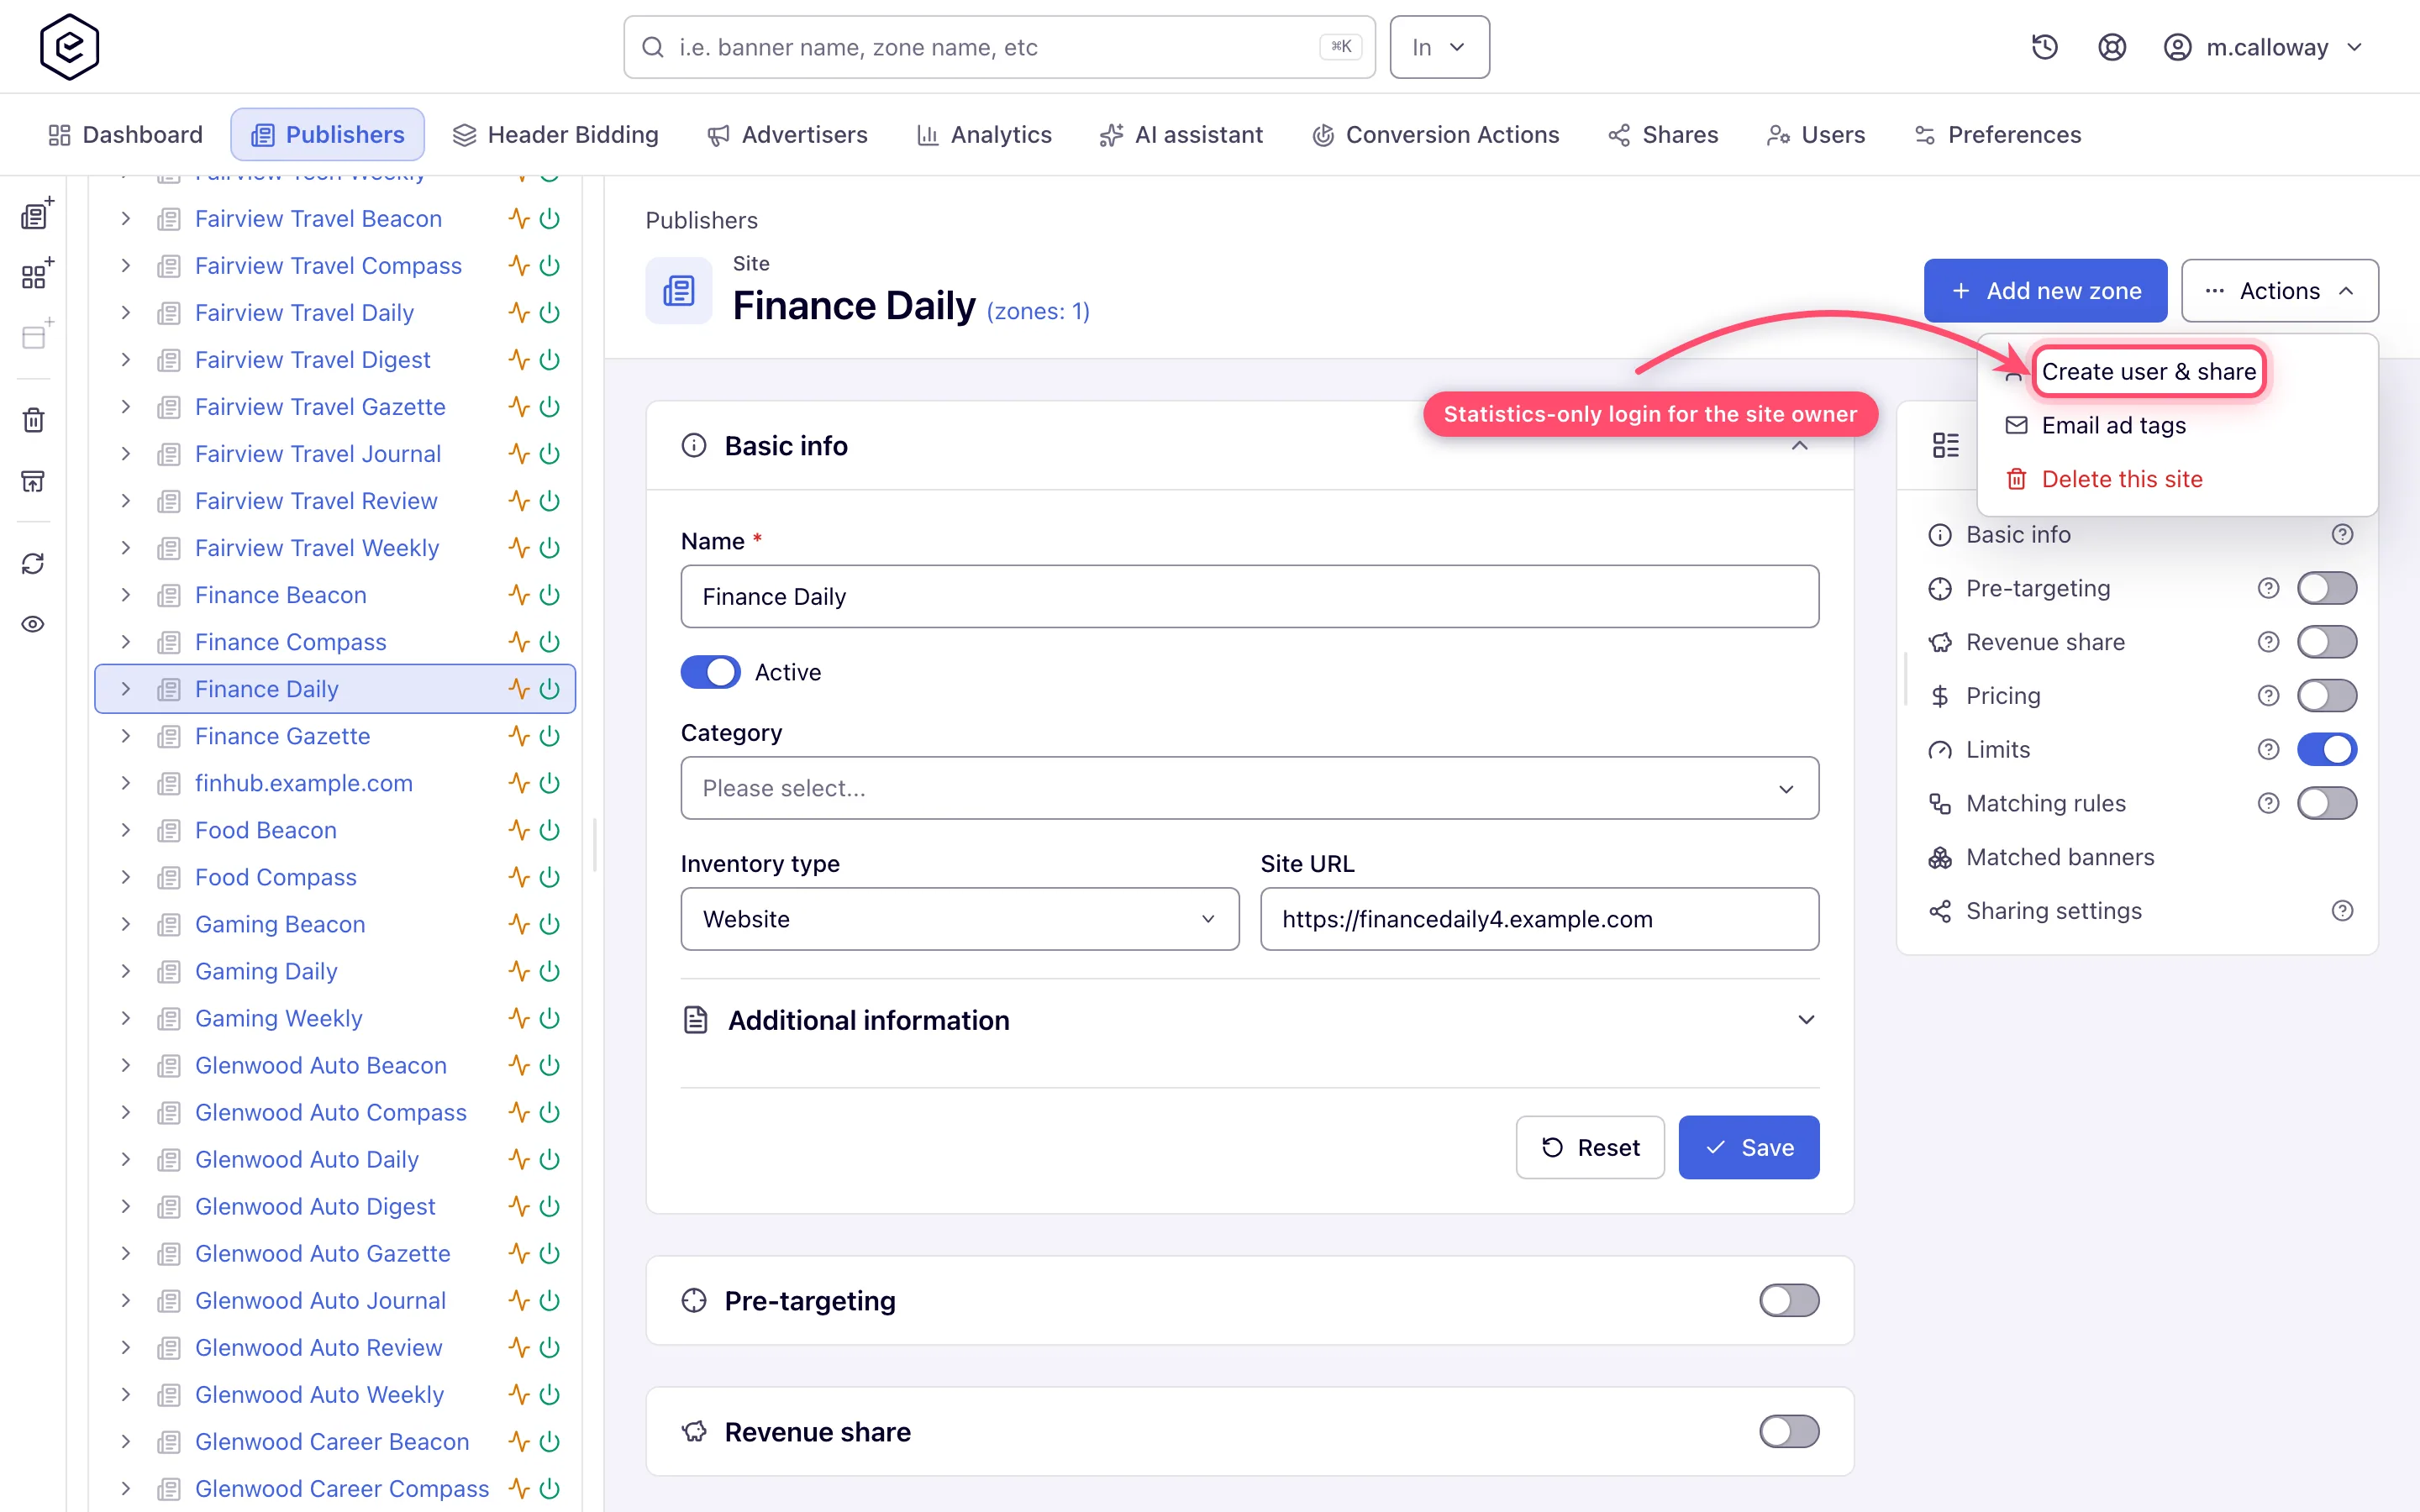Open the Header Bidding tab
Screen dimensions: 2420x1512
[555, 135]
